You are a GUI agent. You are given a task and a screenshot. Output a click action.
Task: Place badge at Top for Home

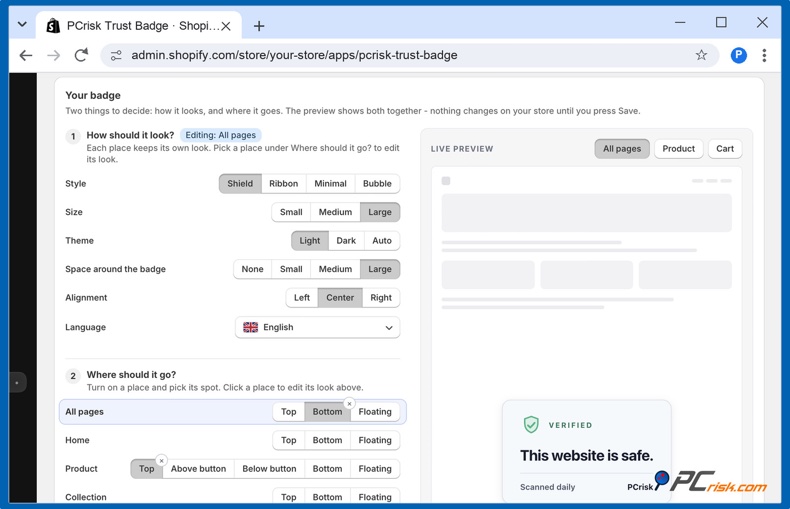[289, 440]
